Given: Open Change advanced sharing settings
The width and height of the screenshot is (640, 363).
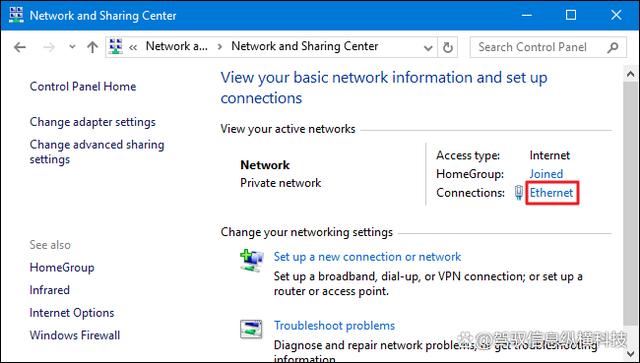Looking at the screenshot, I should tap(97, 151).
